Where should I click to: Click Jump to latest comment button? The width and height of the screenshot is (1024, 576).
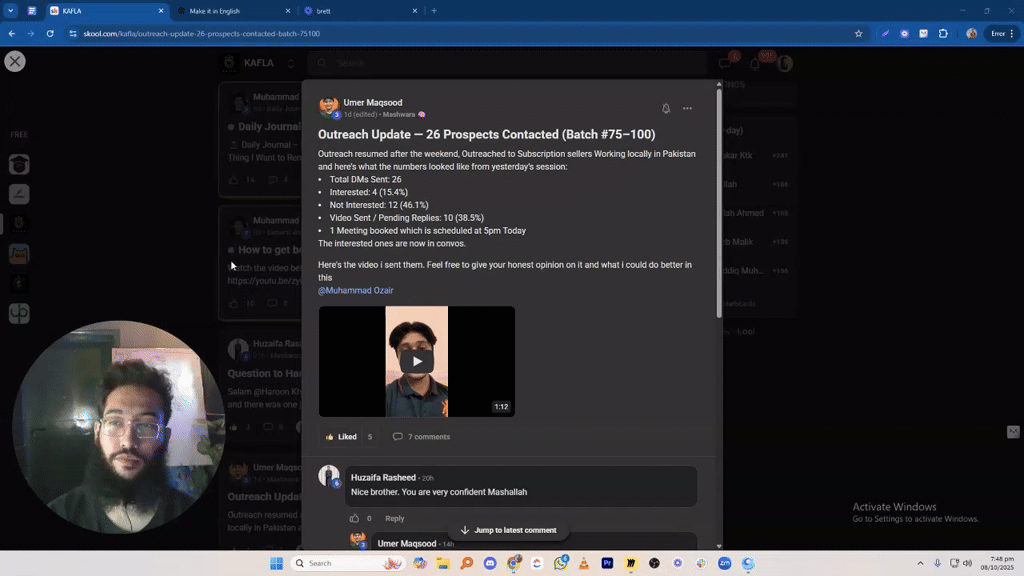(508, 530)
